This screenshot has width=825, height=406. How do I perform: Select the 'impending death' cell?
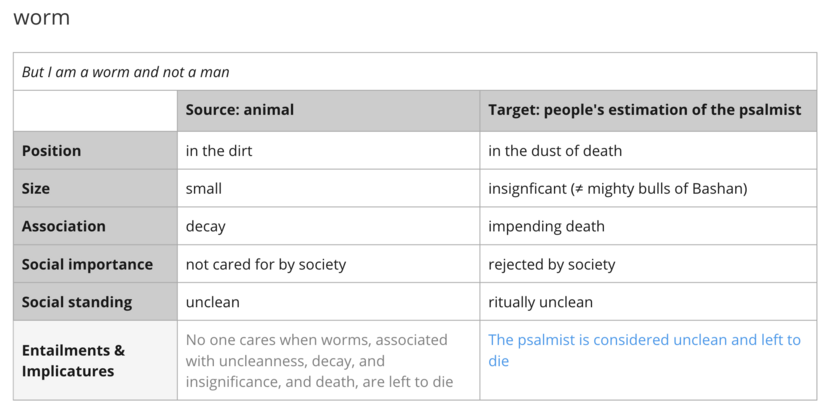(x=546, y=226)
